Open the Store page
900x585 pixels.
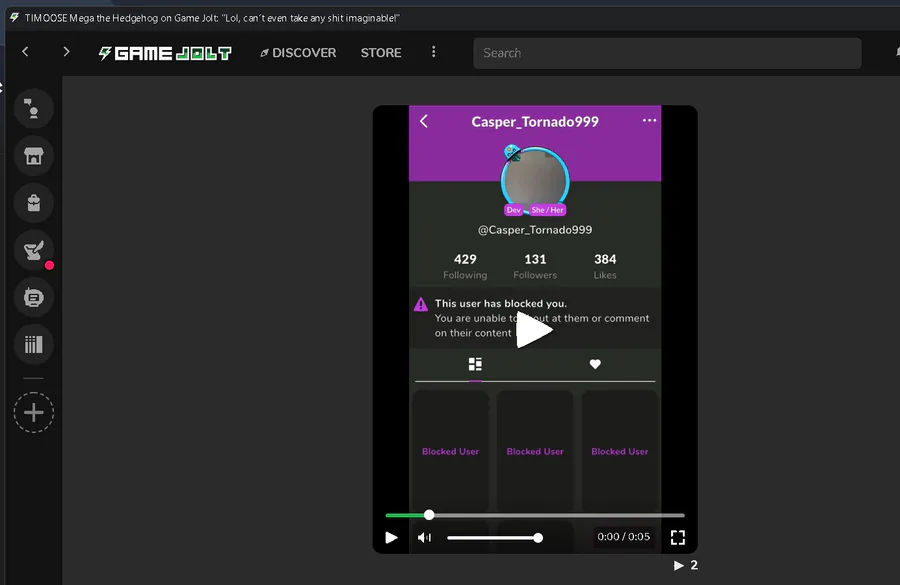pyautogui.click(x=381, y=53)
